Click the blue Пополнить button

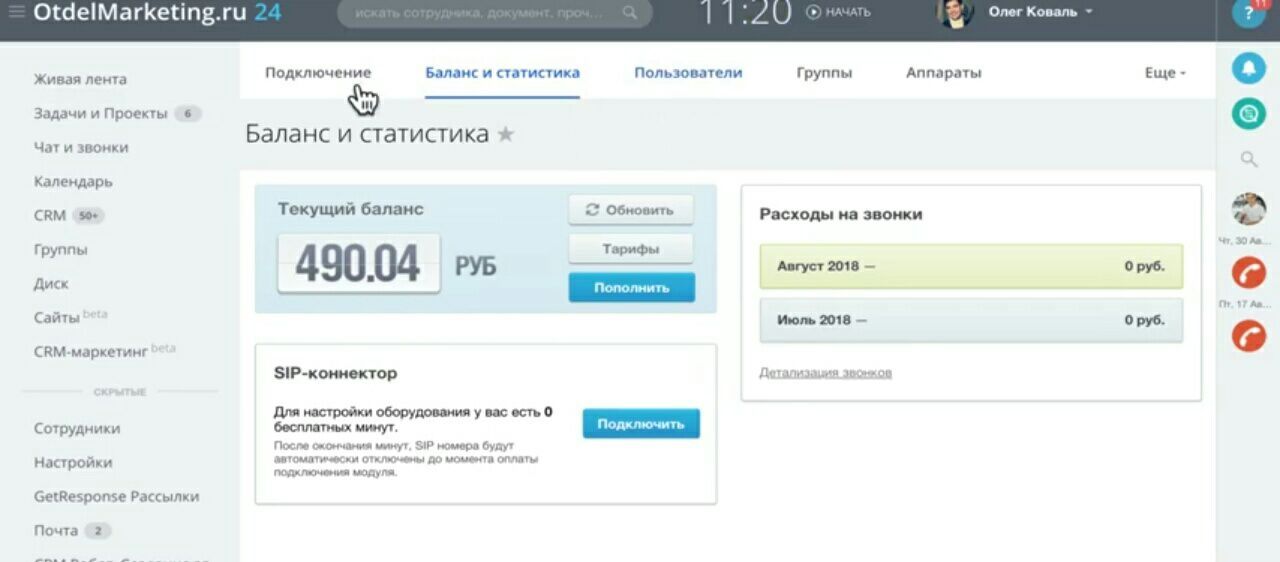pos(631,287)
